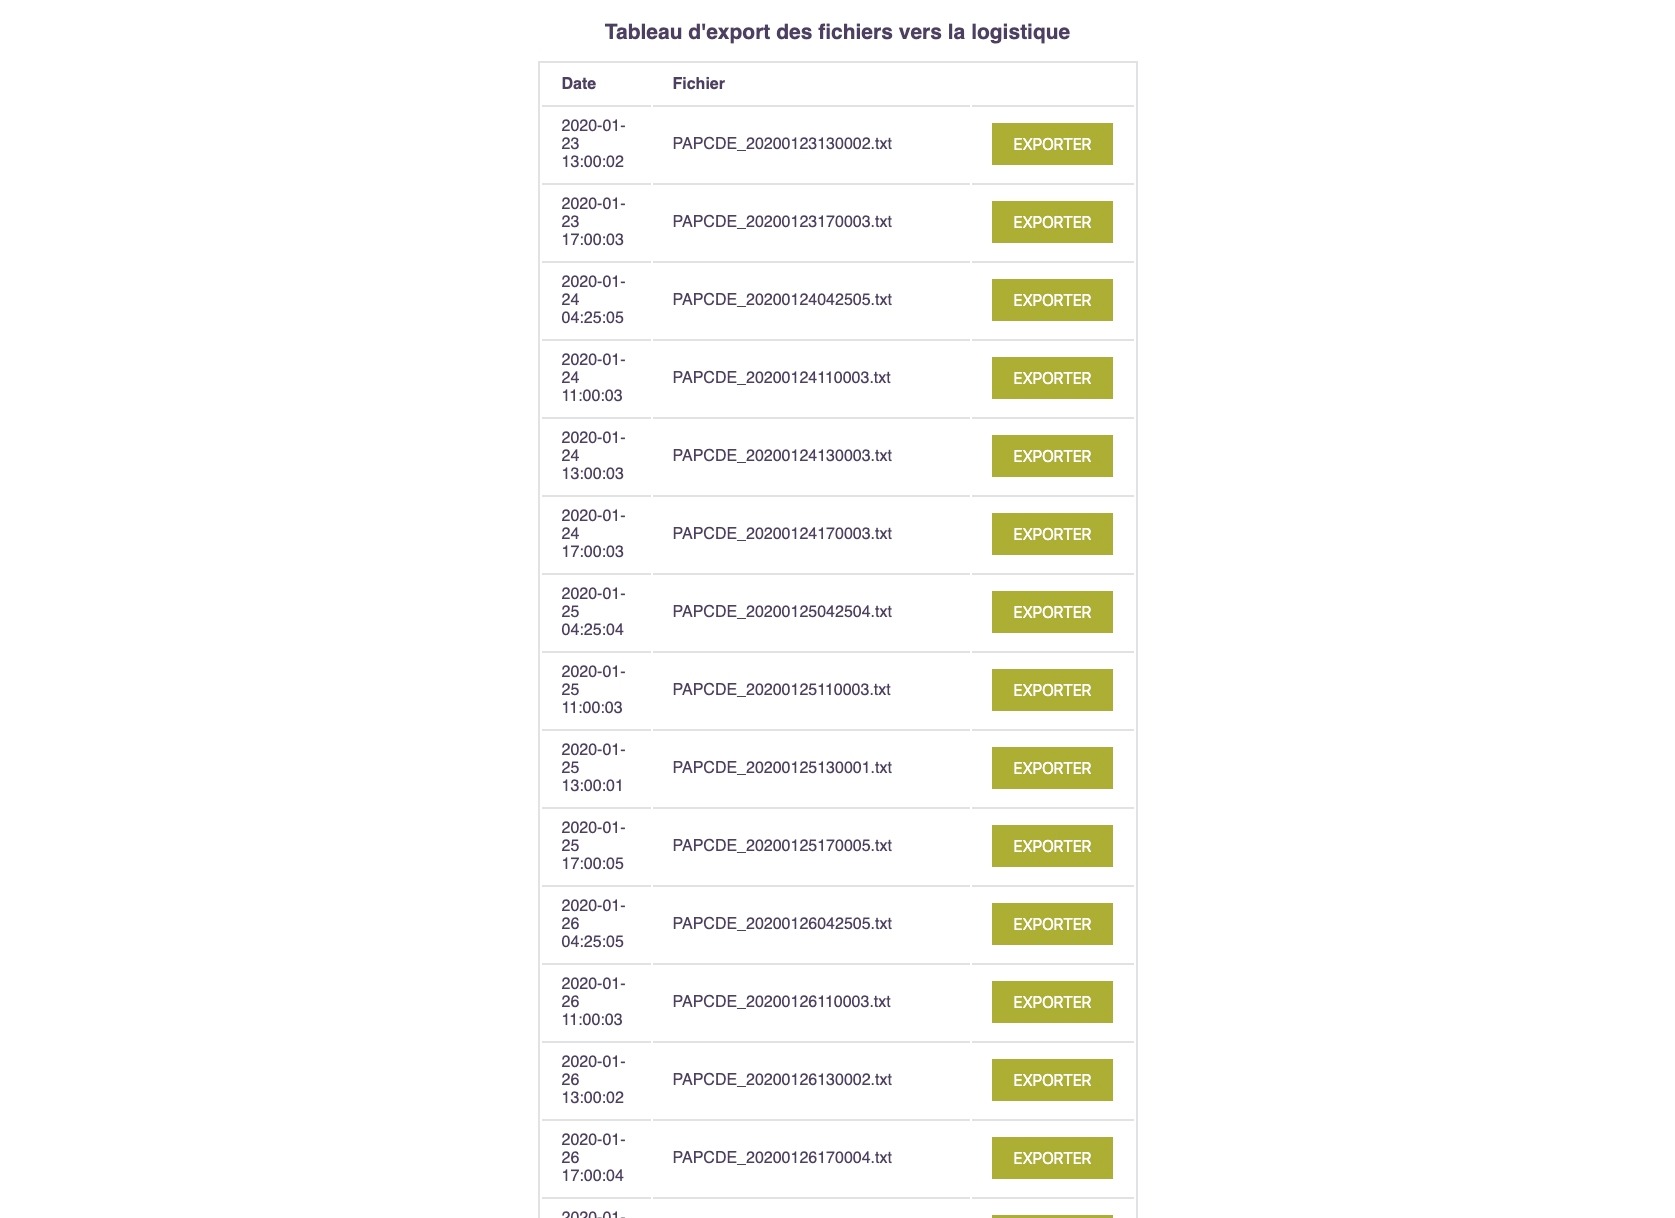
Task: Click the table title heading text
Action: coord(837,32)
